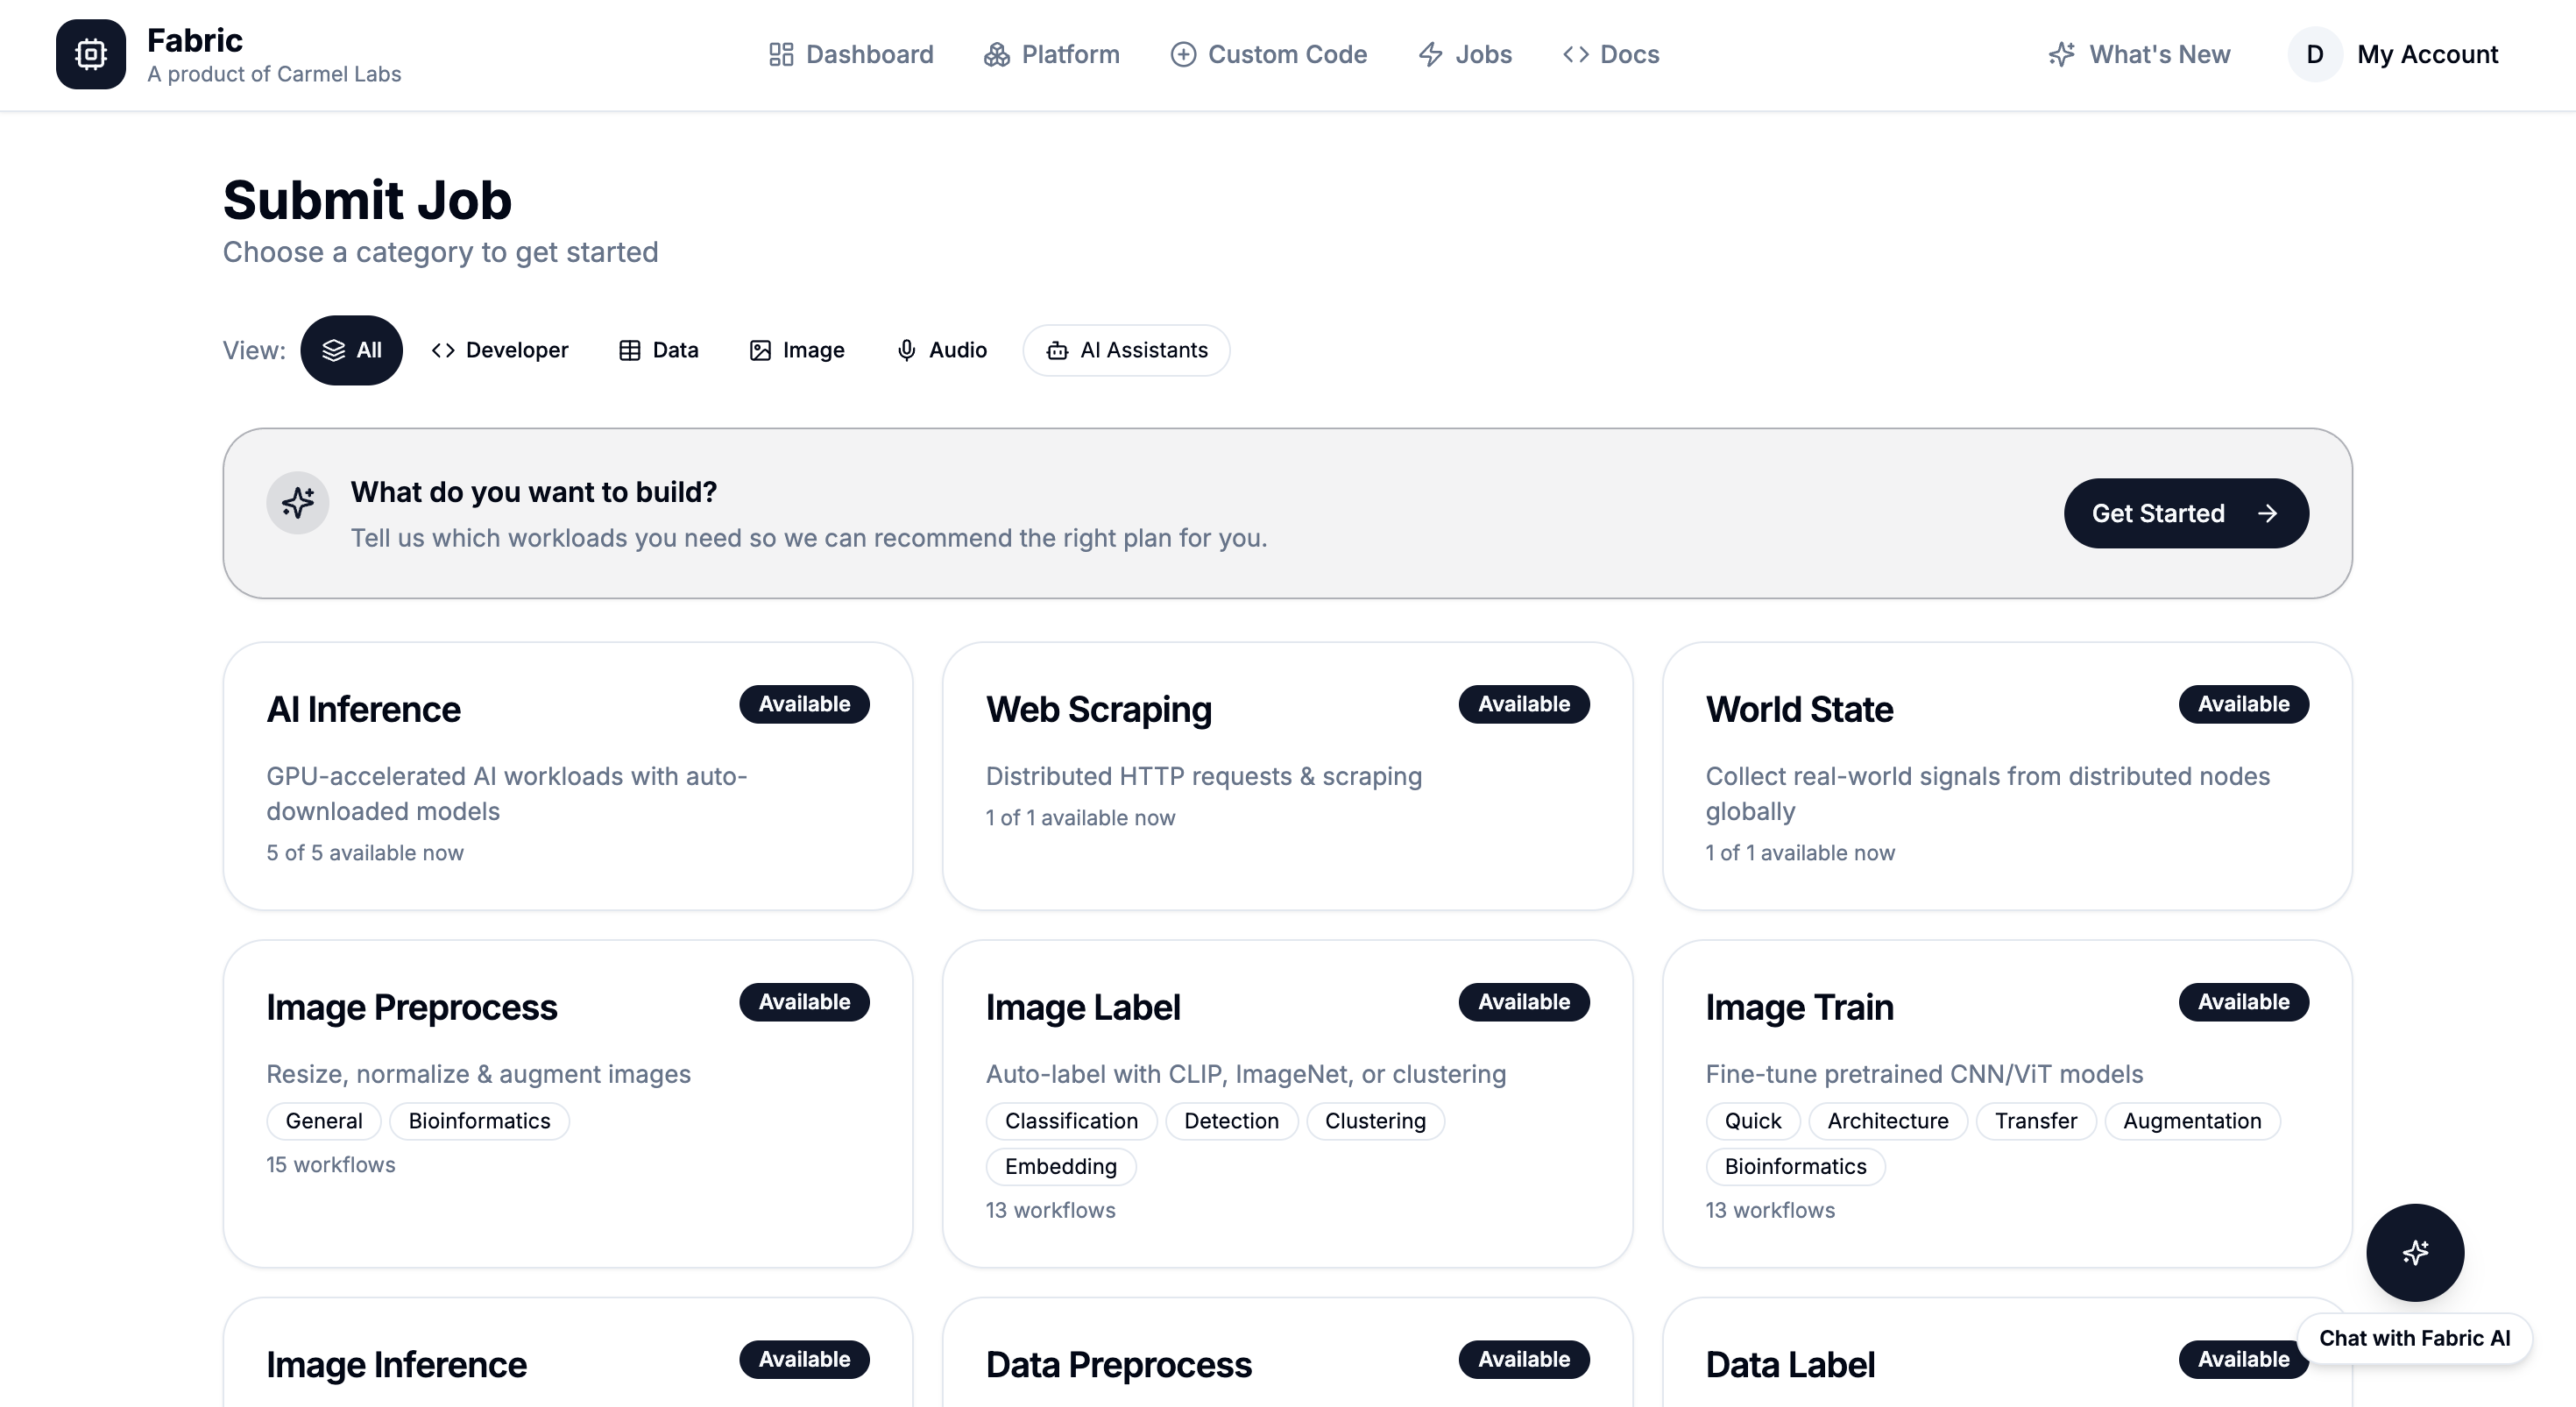Open the floating Fabric AI sparkle button

2414,1252
